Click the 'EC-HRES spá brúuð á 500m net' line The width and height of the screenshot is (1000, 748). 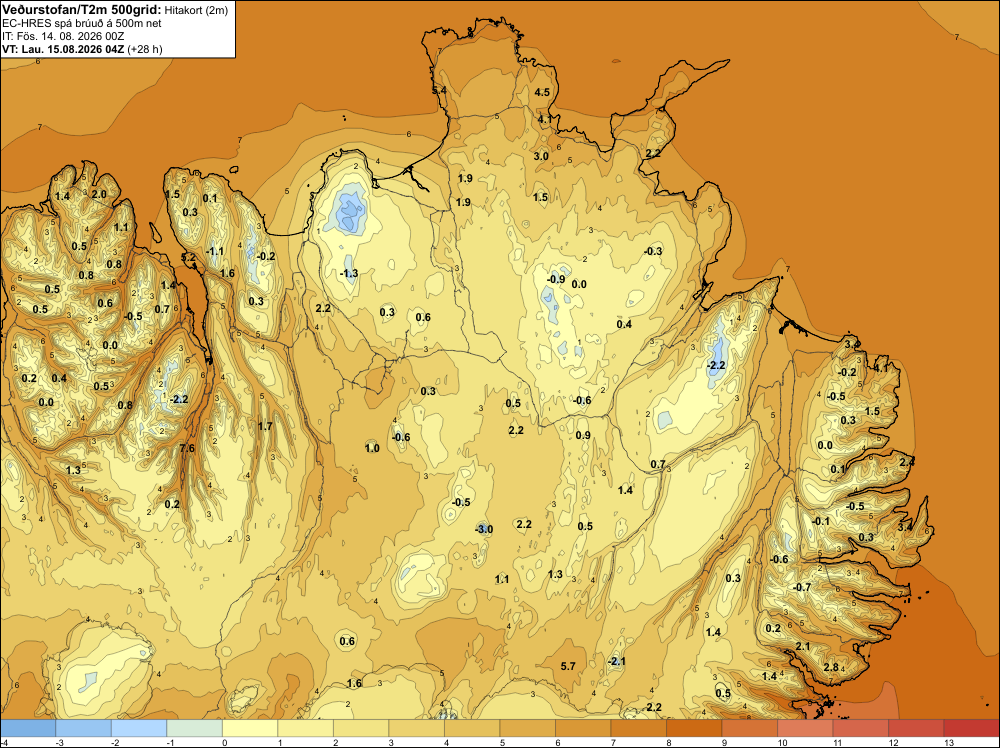(x=82, y=23)
